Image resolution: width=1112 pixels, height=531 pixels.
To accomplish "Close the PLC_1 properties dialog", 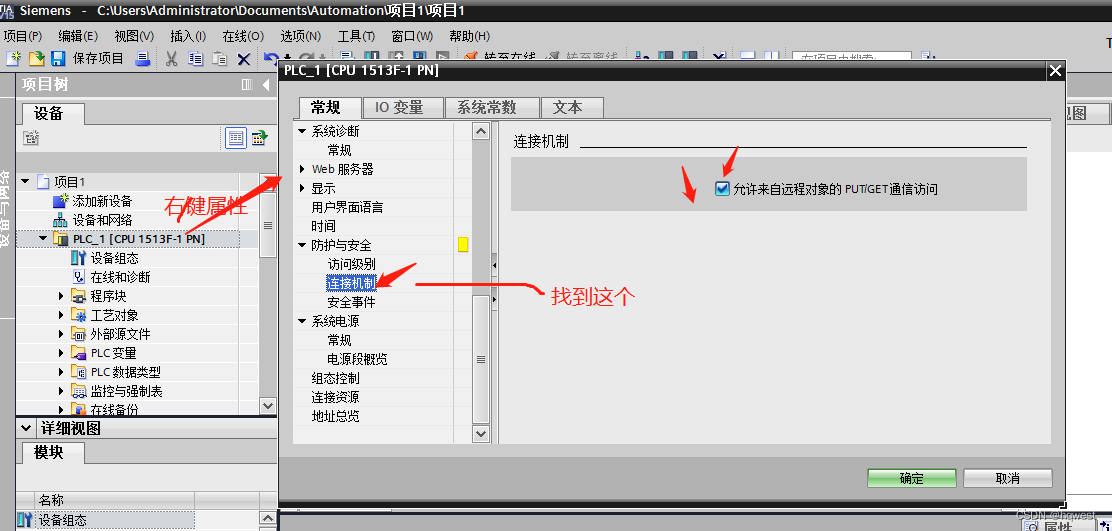I will (1055, 70).
